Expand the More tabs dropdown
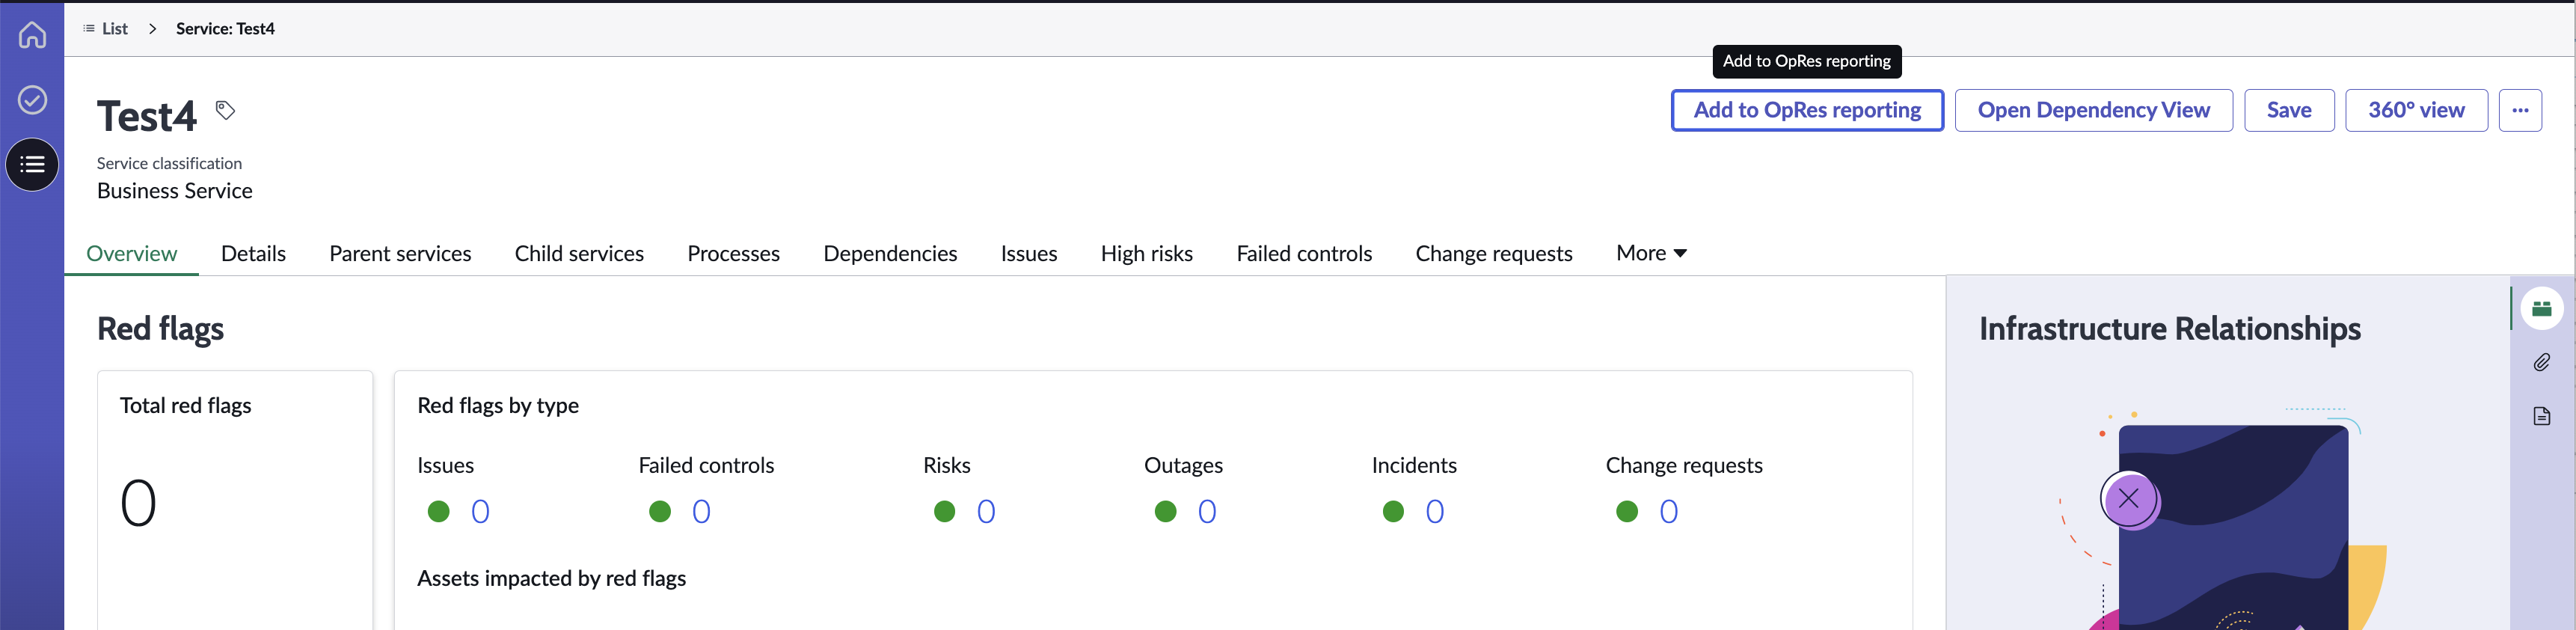The height and width of the screenshot is (630, 2576). tap(1651, 253)
